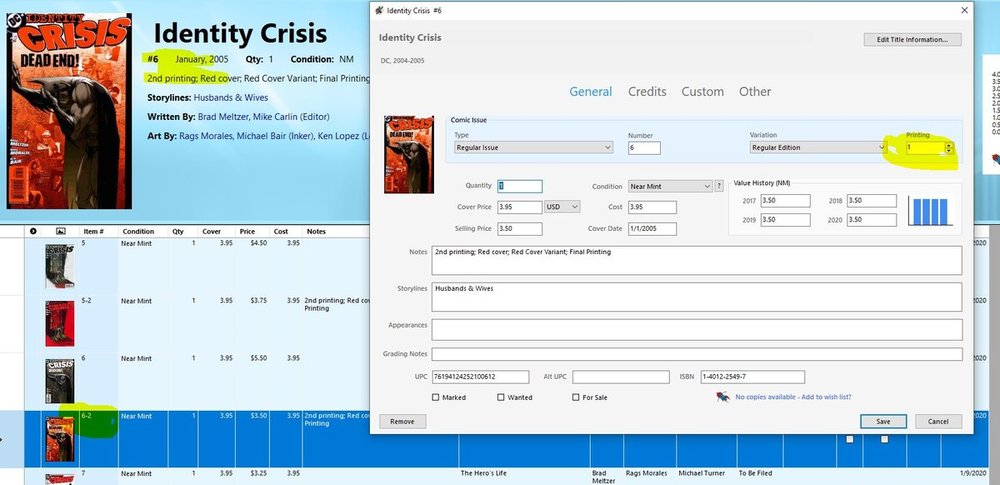1000x485 pixels.
Task: Click the Cover Date field
Action: [652, 229]
